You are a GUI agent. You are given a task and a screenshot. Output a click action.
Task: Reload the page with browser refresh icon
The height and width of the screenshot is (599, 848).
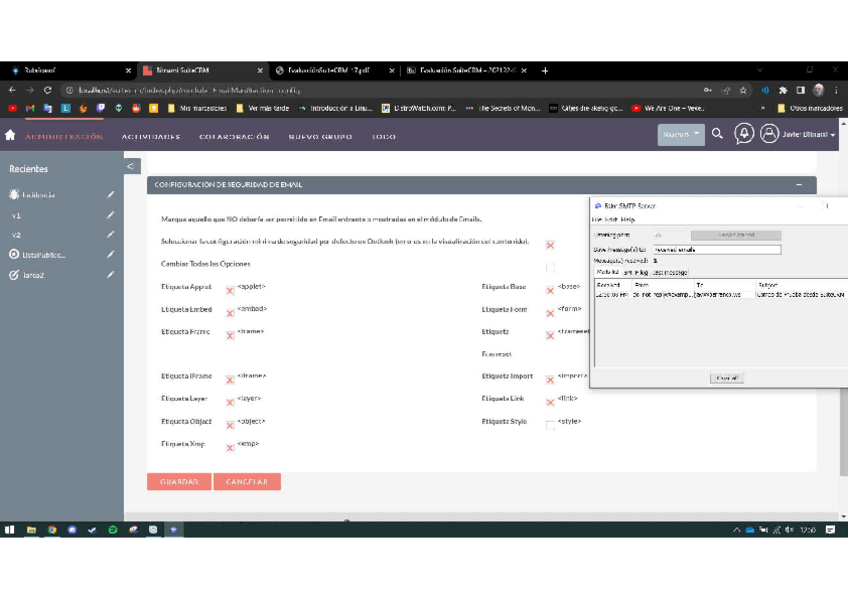pos(47,90)
